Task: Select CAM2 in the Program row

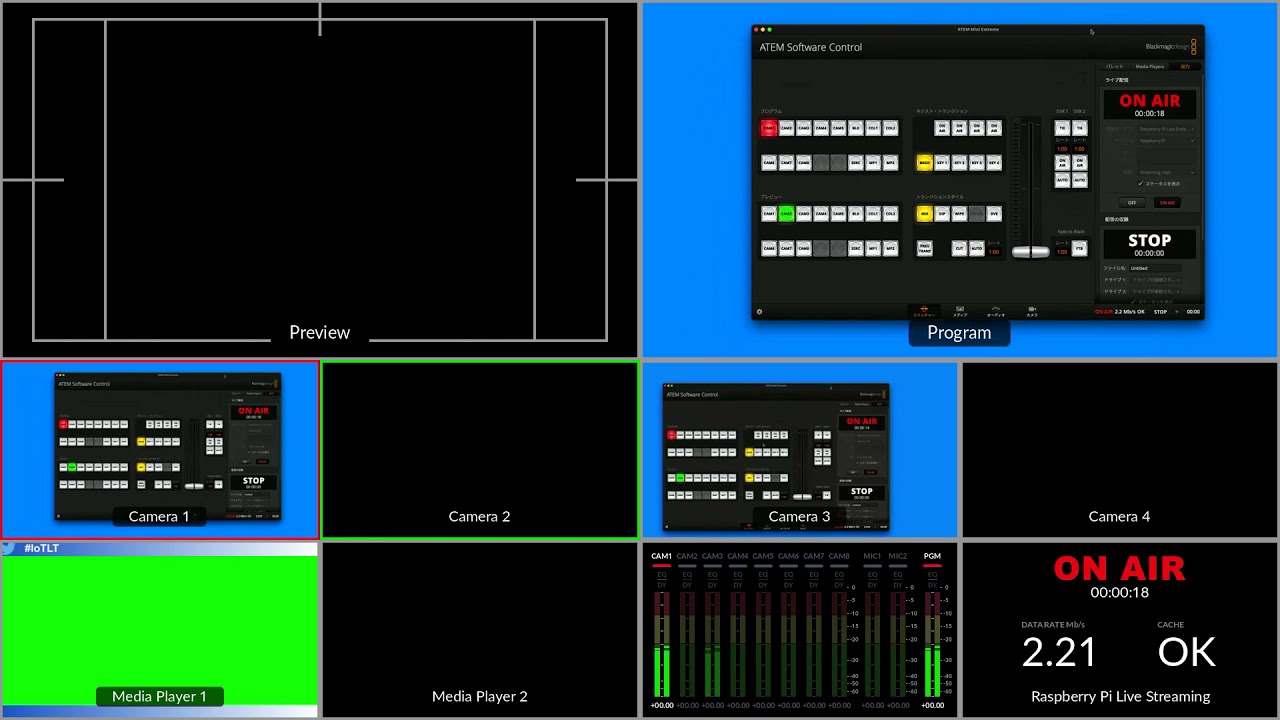Action: (786, 128)
